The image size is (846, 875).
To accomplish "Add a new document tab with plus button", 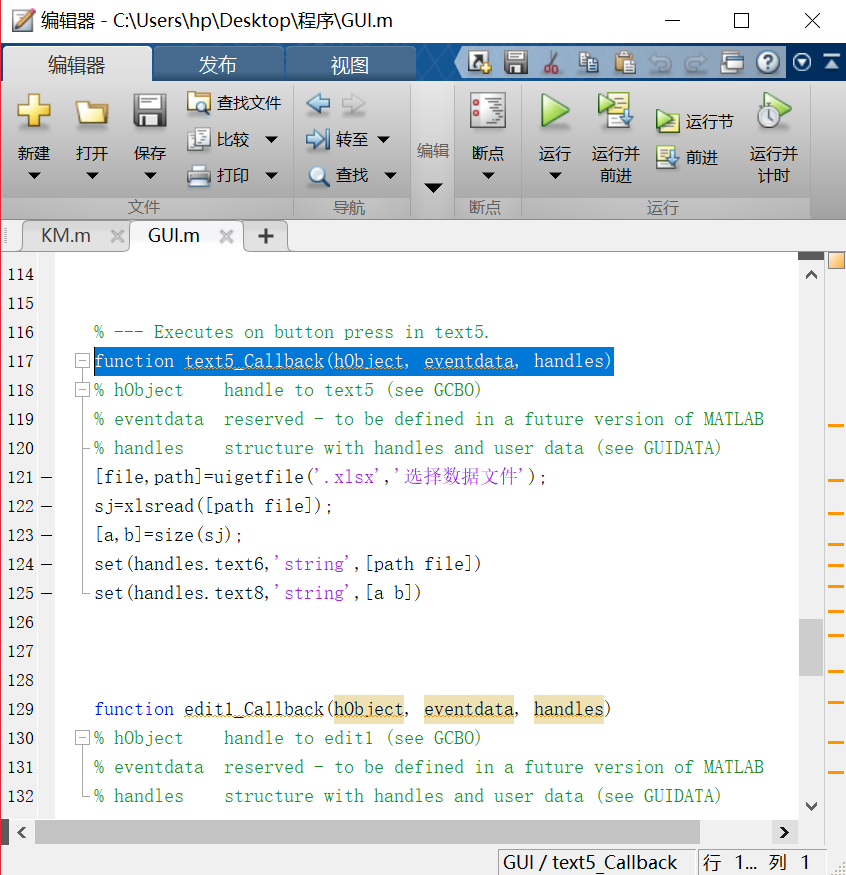I will pos(265,236).
